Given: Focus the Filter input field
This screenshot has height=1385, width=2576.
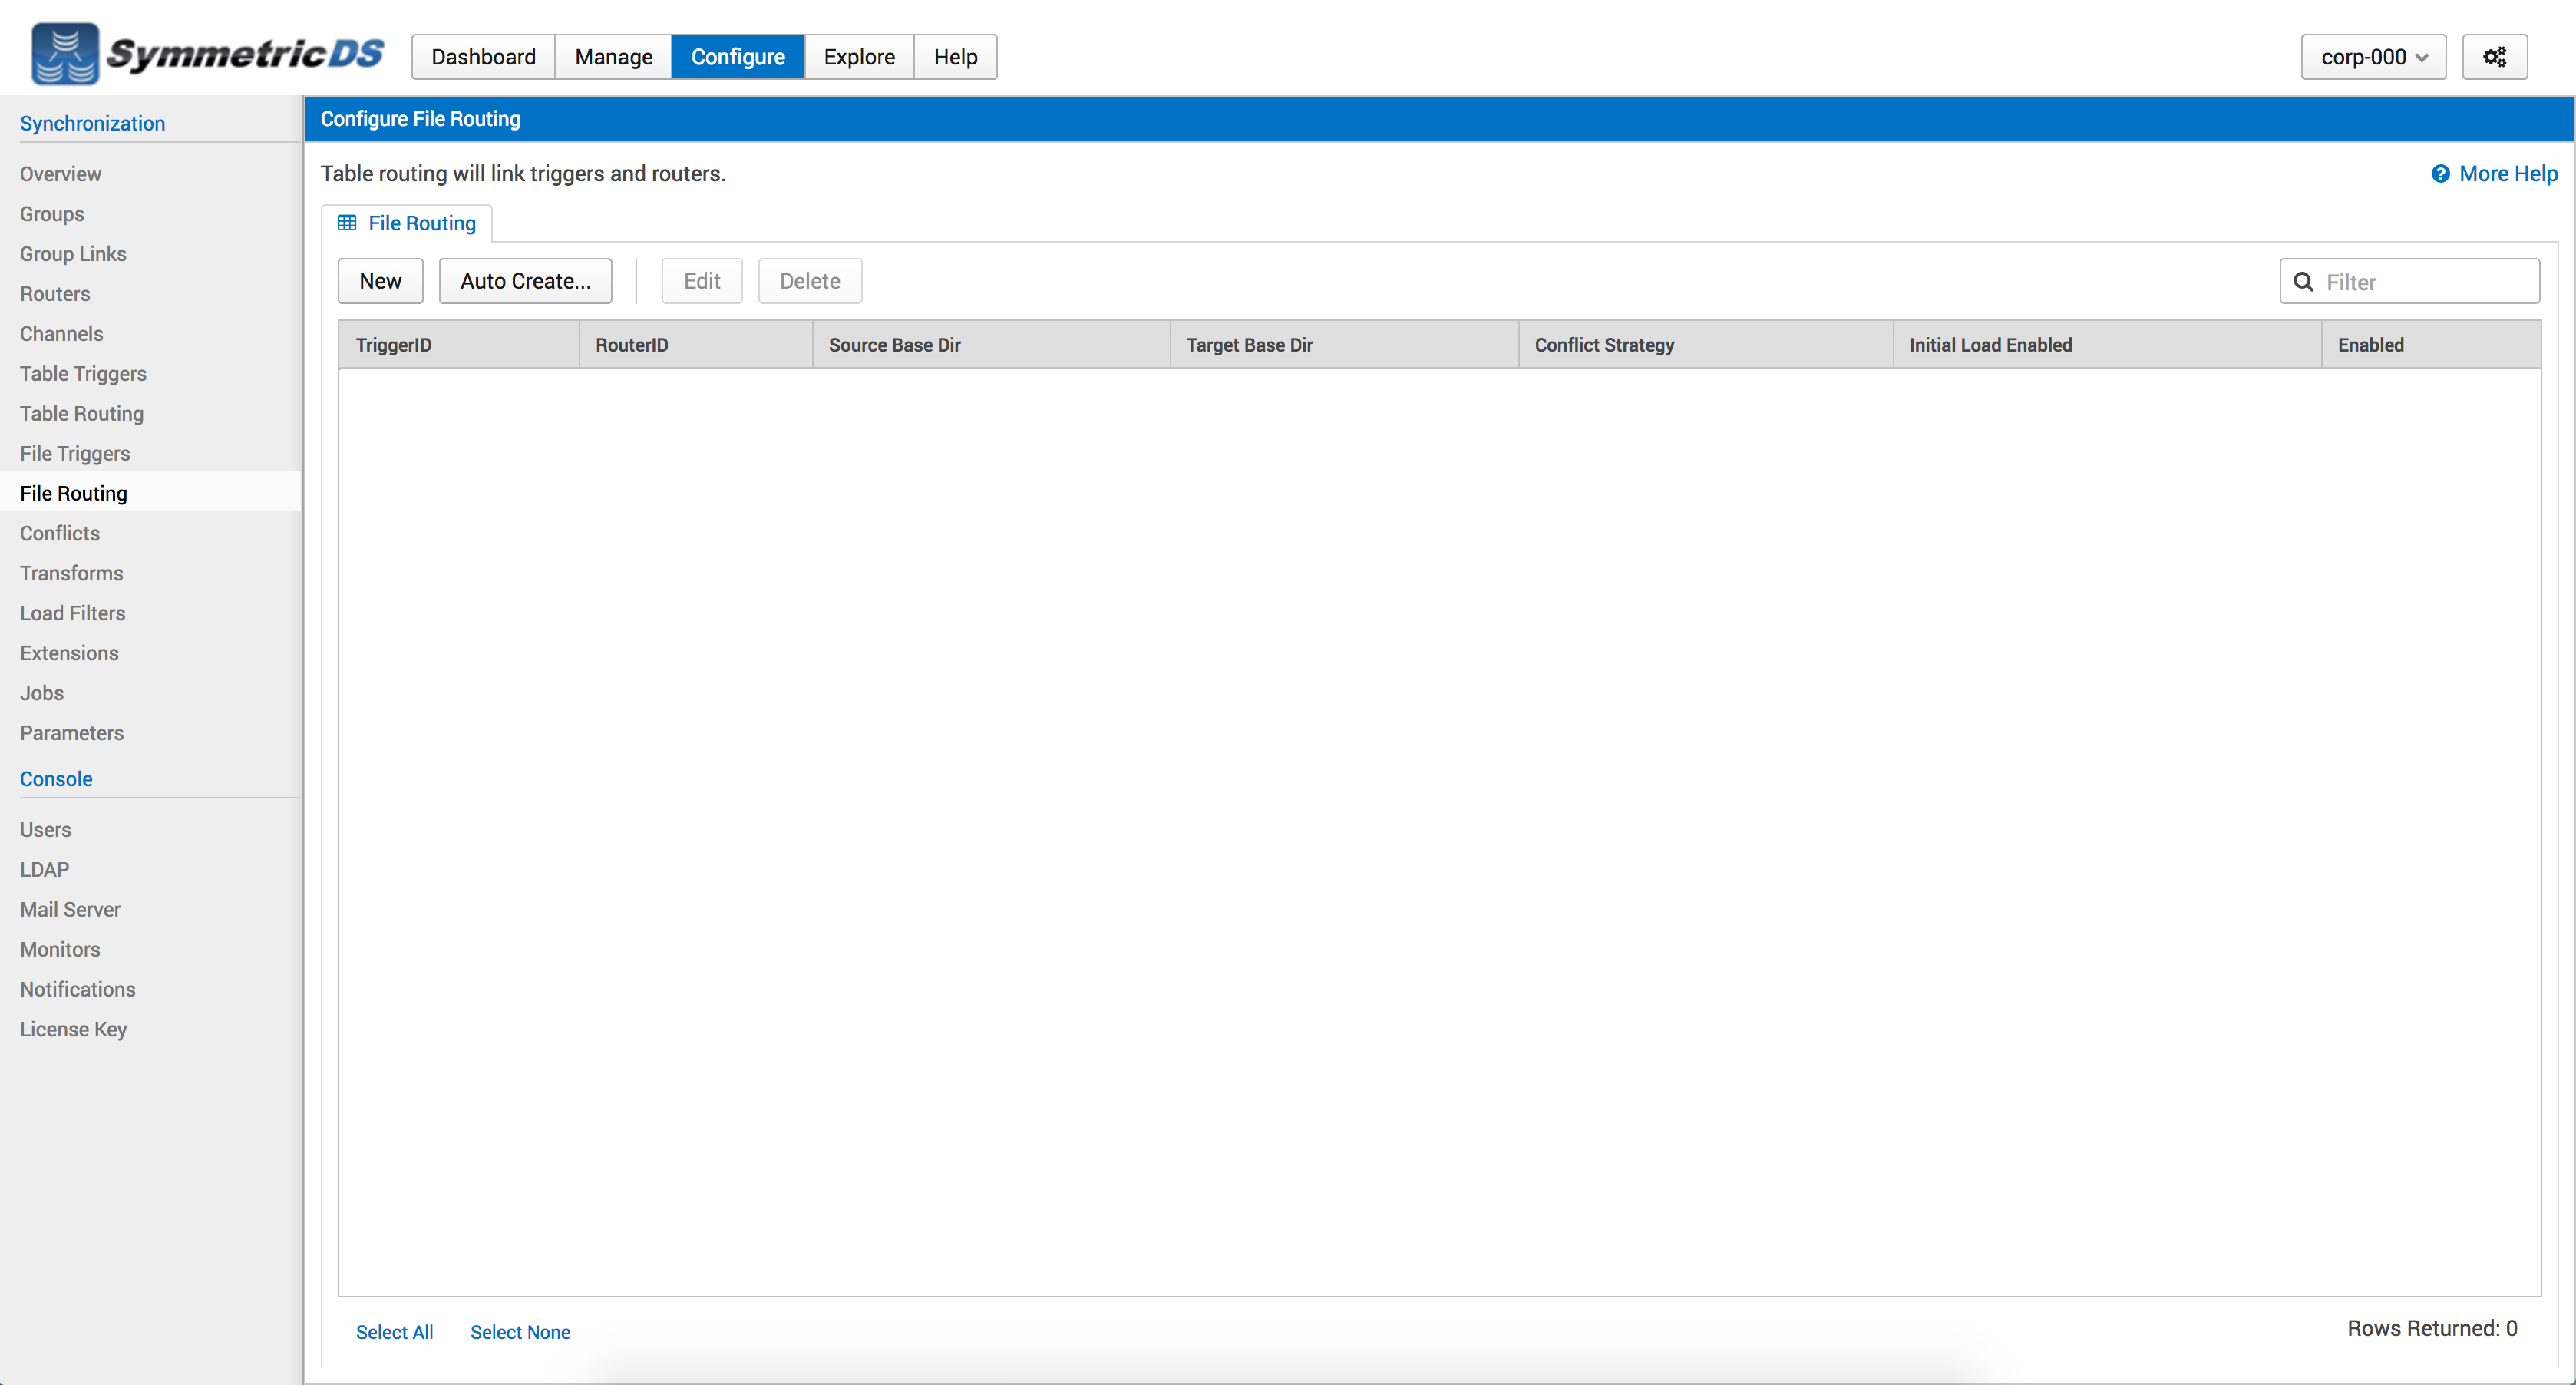Looking at the screenshot, I should click(x=2409, y=281).
